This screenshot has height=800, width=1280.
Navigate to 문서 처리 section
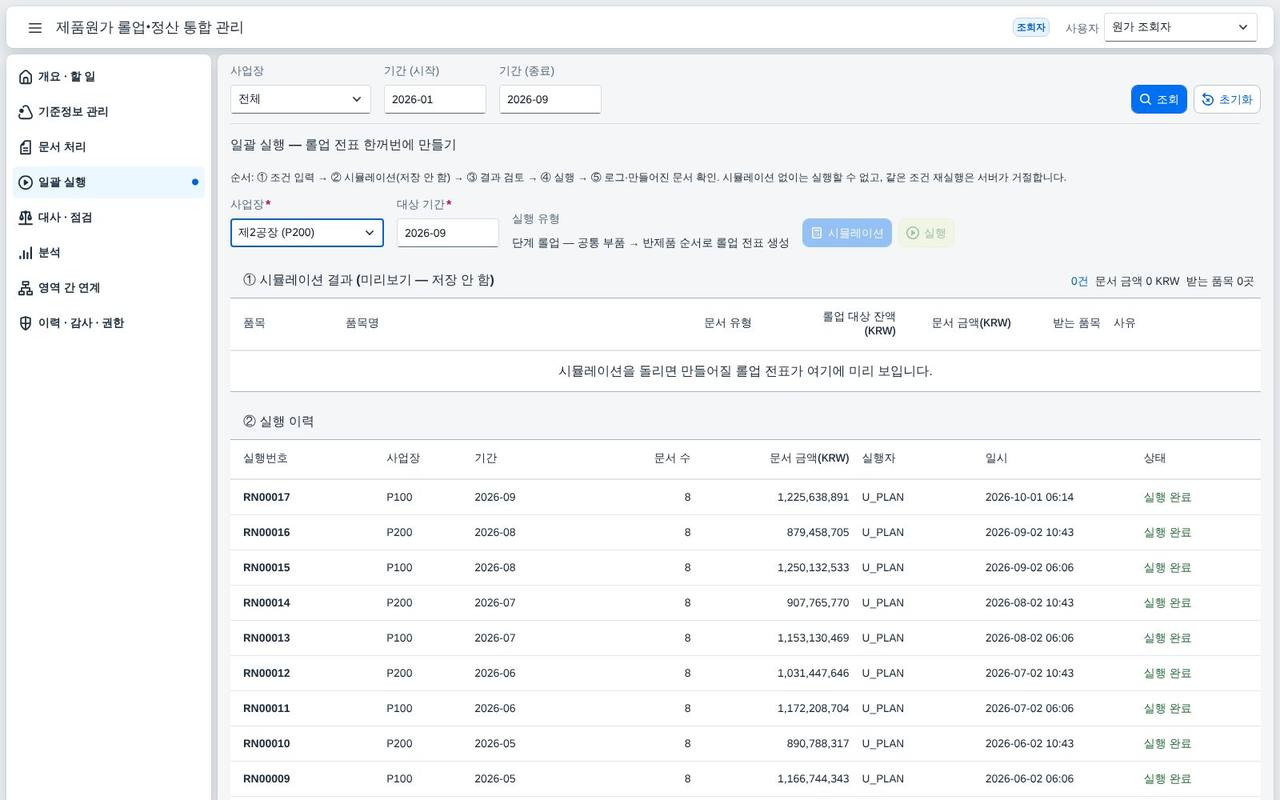(x=110, y=147)
